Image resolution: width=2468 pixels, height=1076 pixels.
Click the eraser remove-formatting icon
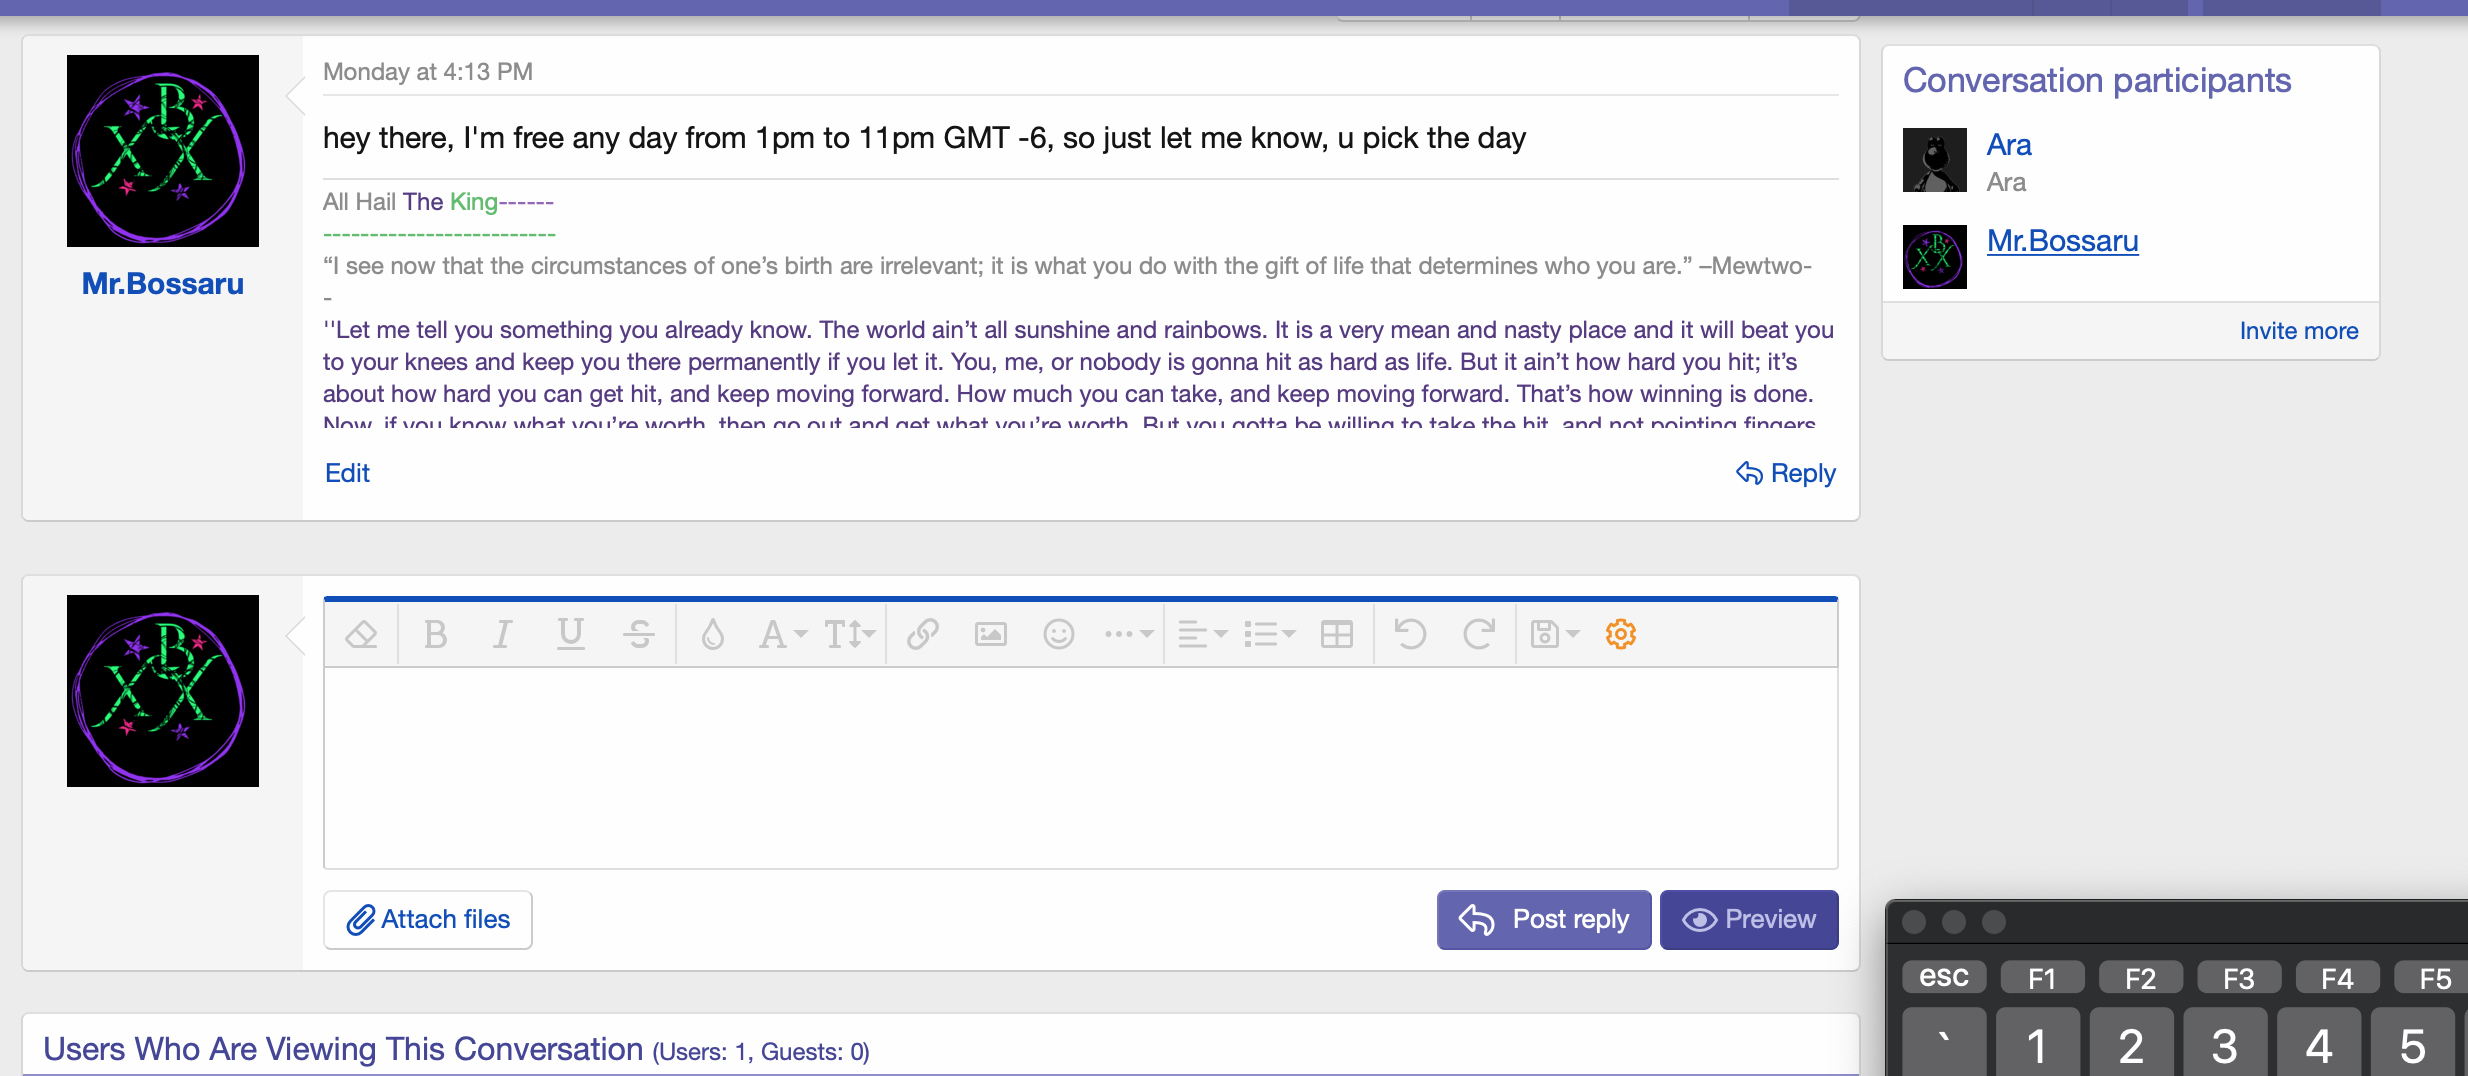pos(361,634)
